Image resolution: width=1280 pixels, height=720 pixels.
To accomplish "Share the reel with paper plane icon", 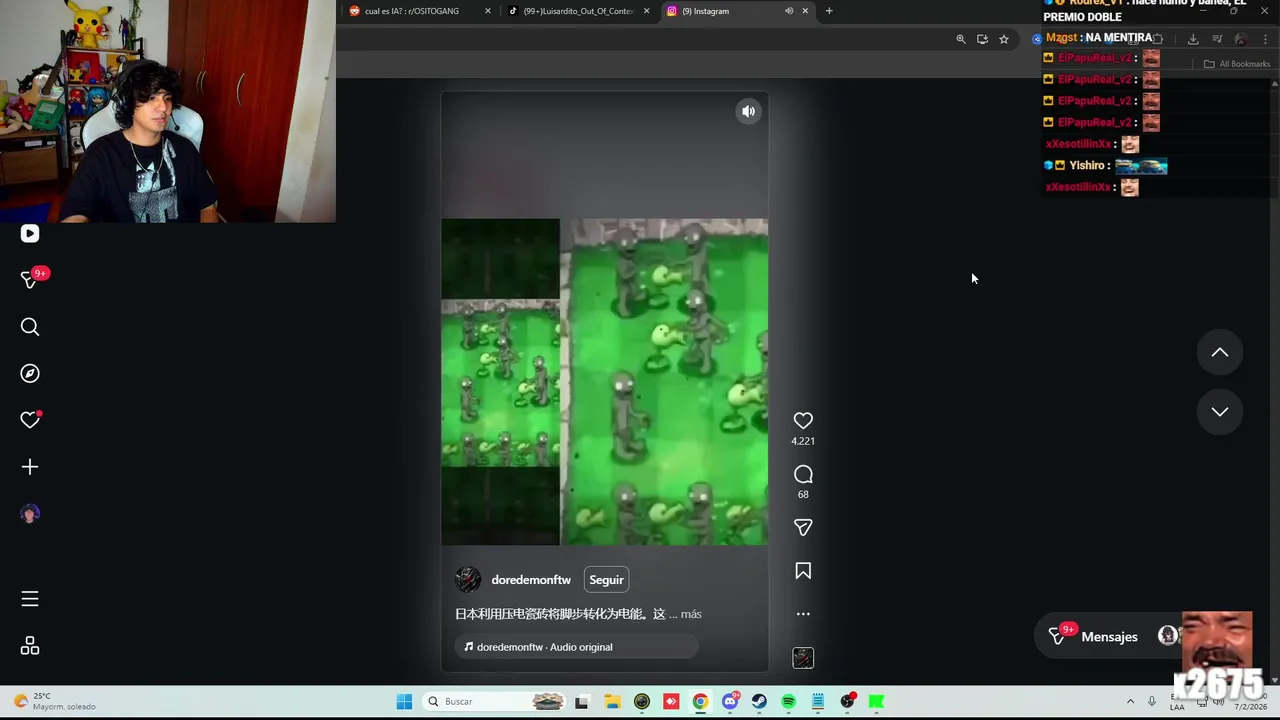I will pyautogui.click(x=803, y=527).
